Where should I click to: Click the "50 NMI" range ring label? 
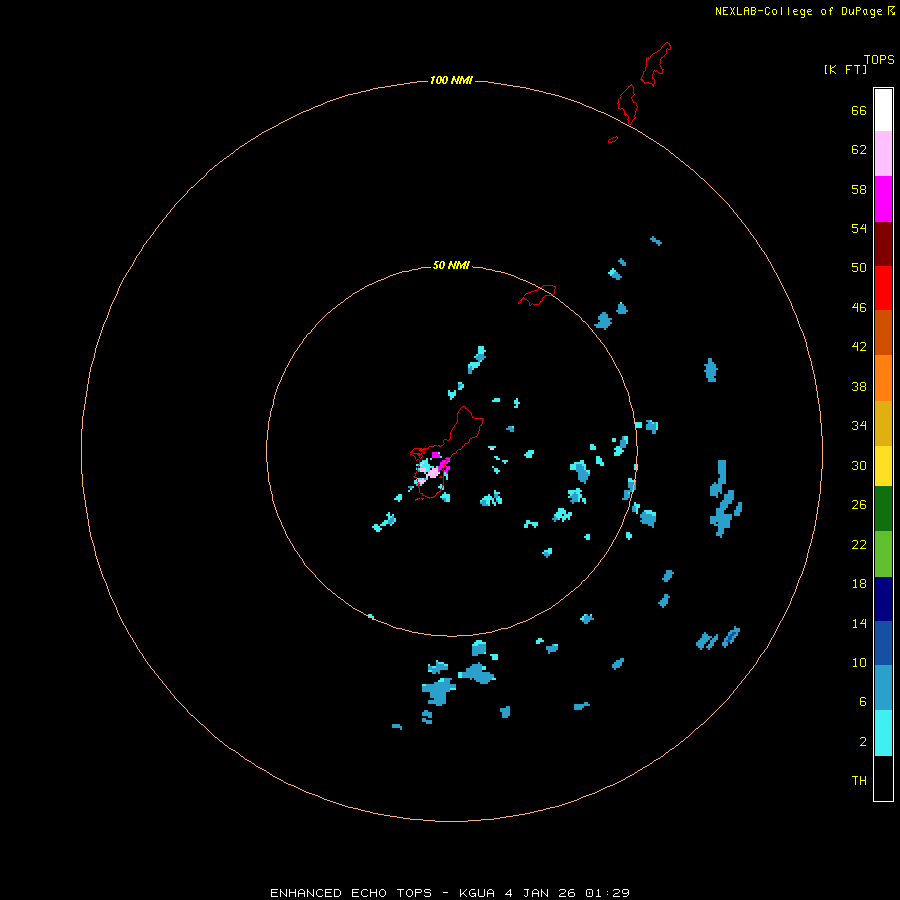(451, 265)
